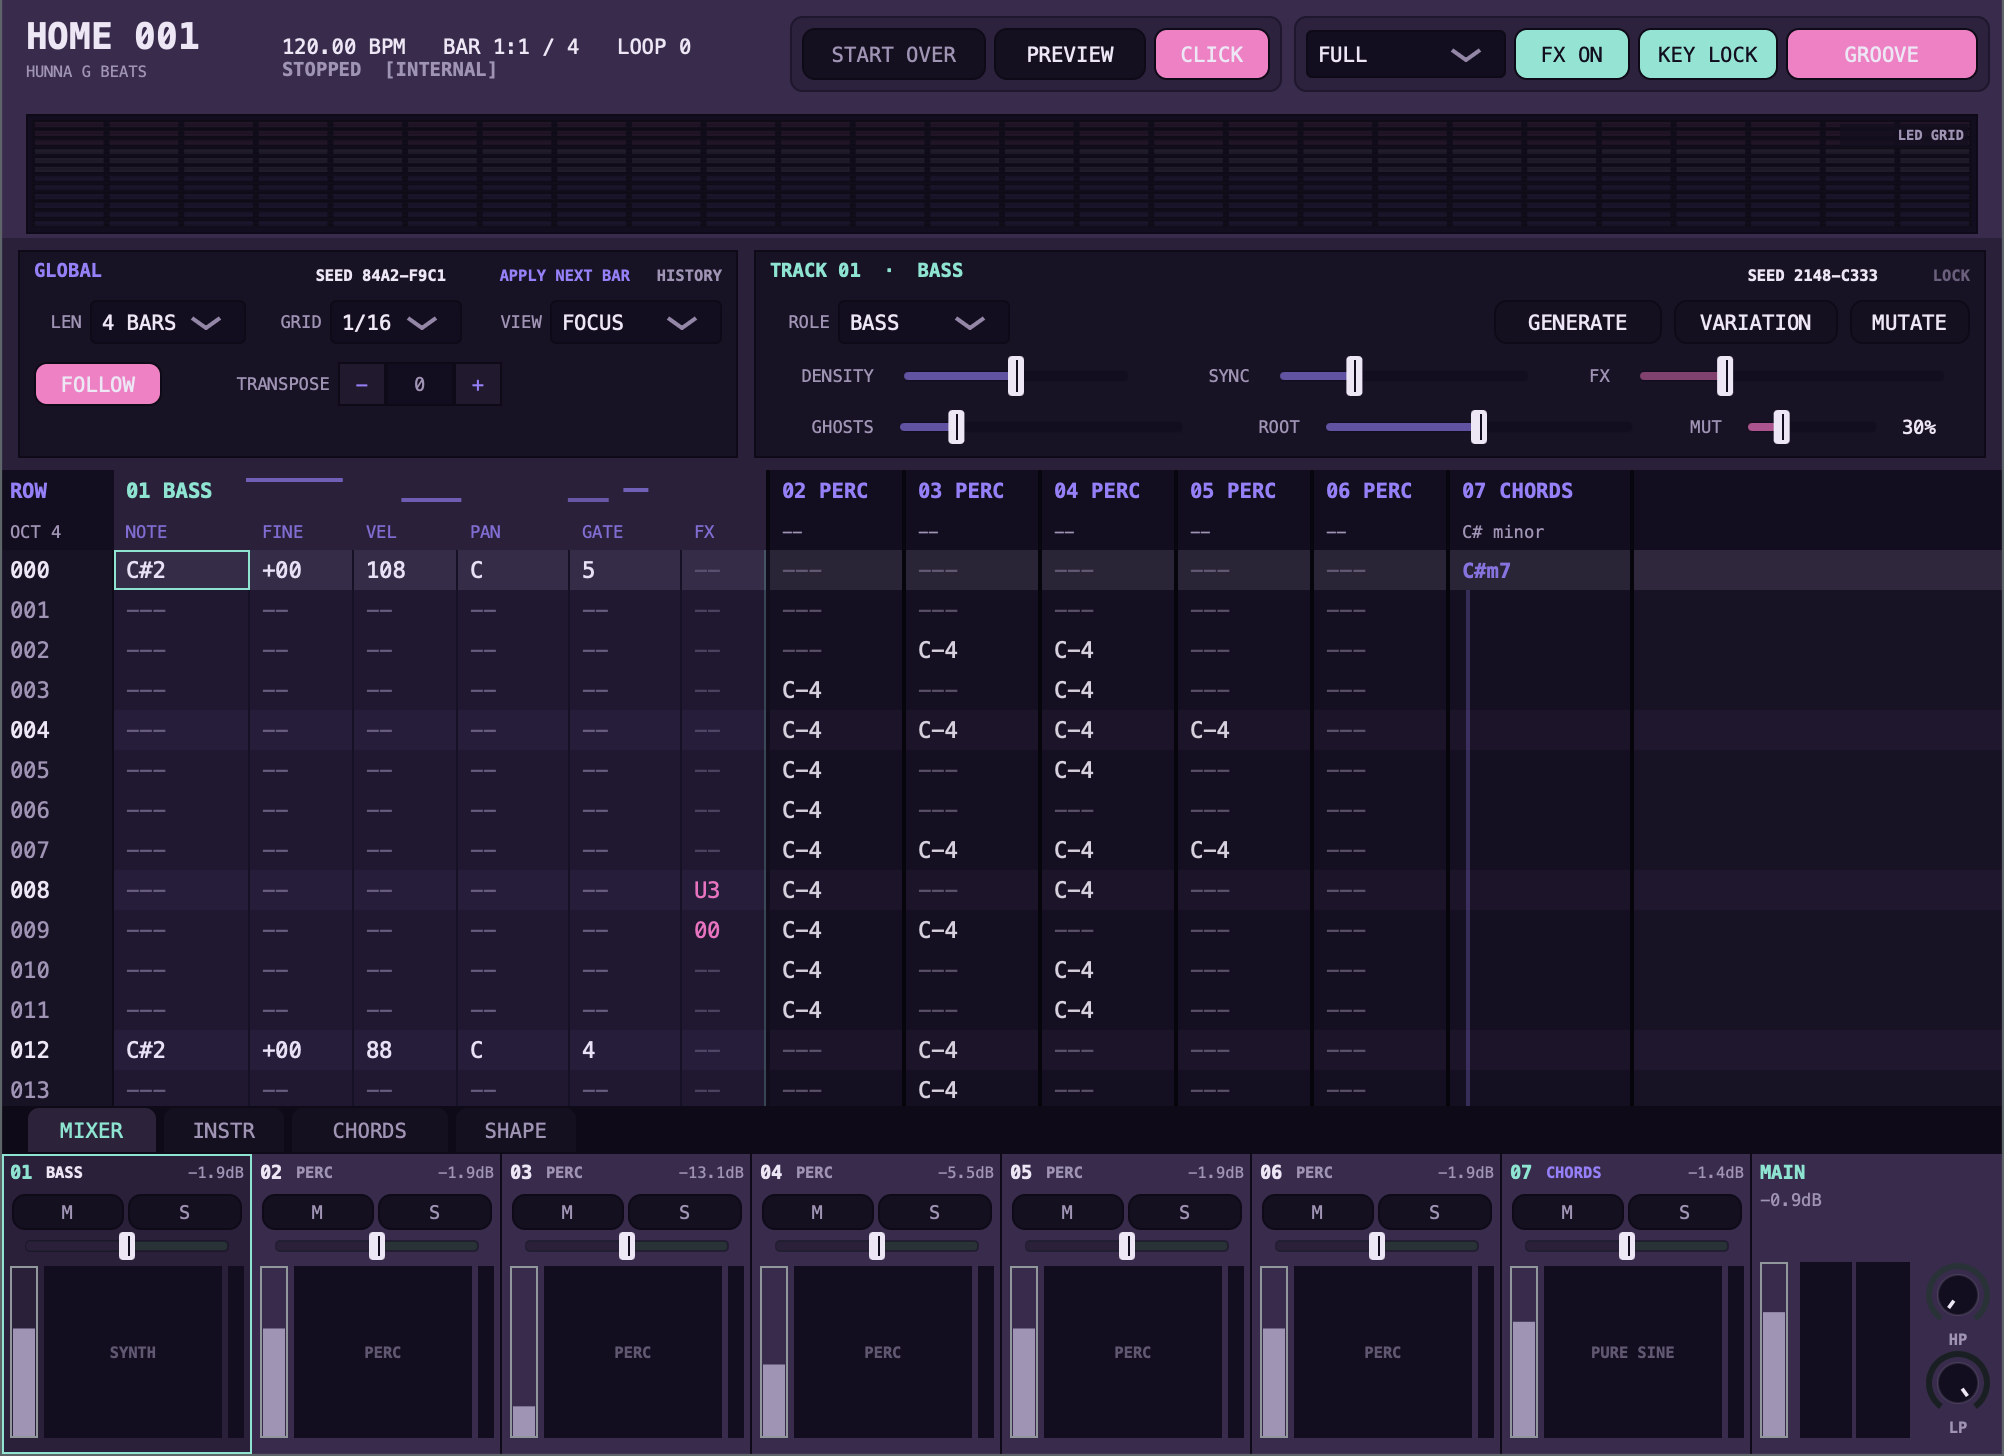Select GATE value 5 in row 000

(625, 570)
